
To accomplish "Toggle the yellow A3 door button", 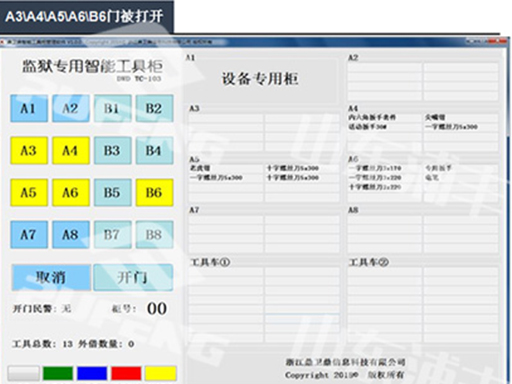I will tap(29, 150).
